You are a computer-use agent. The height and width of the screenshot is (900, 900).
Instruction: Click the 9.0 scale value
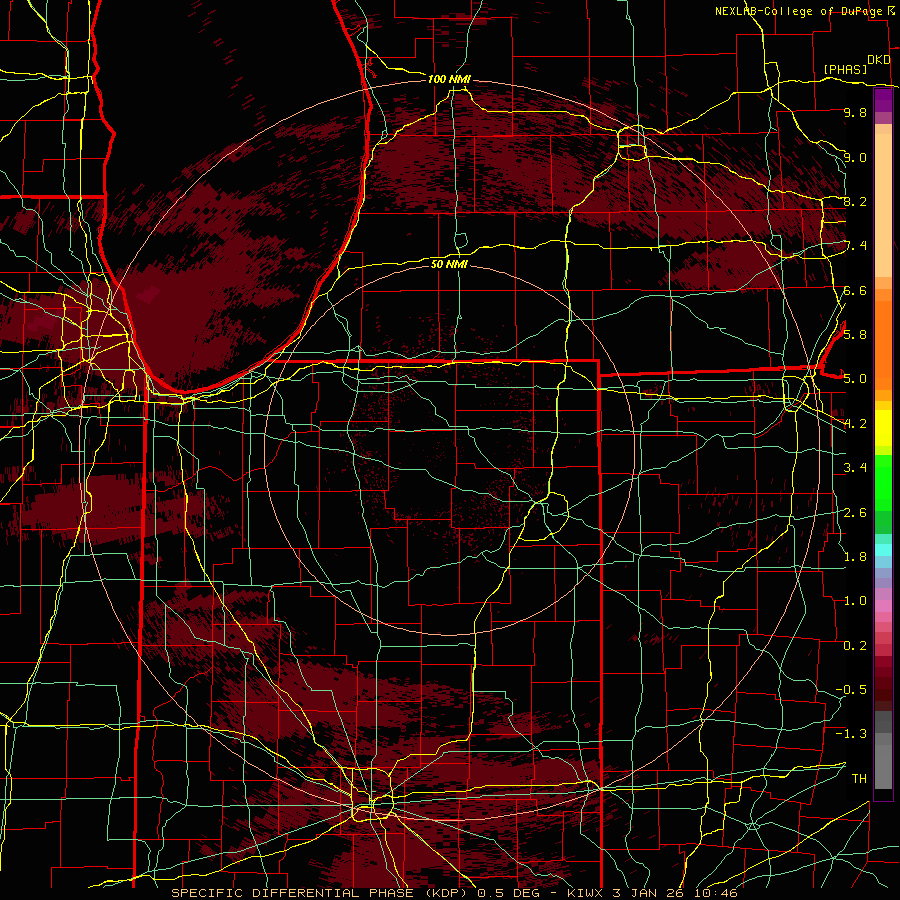point(855,157)
